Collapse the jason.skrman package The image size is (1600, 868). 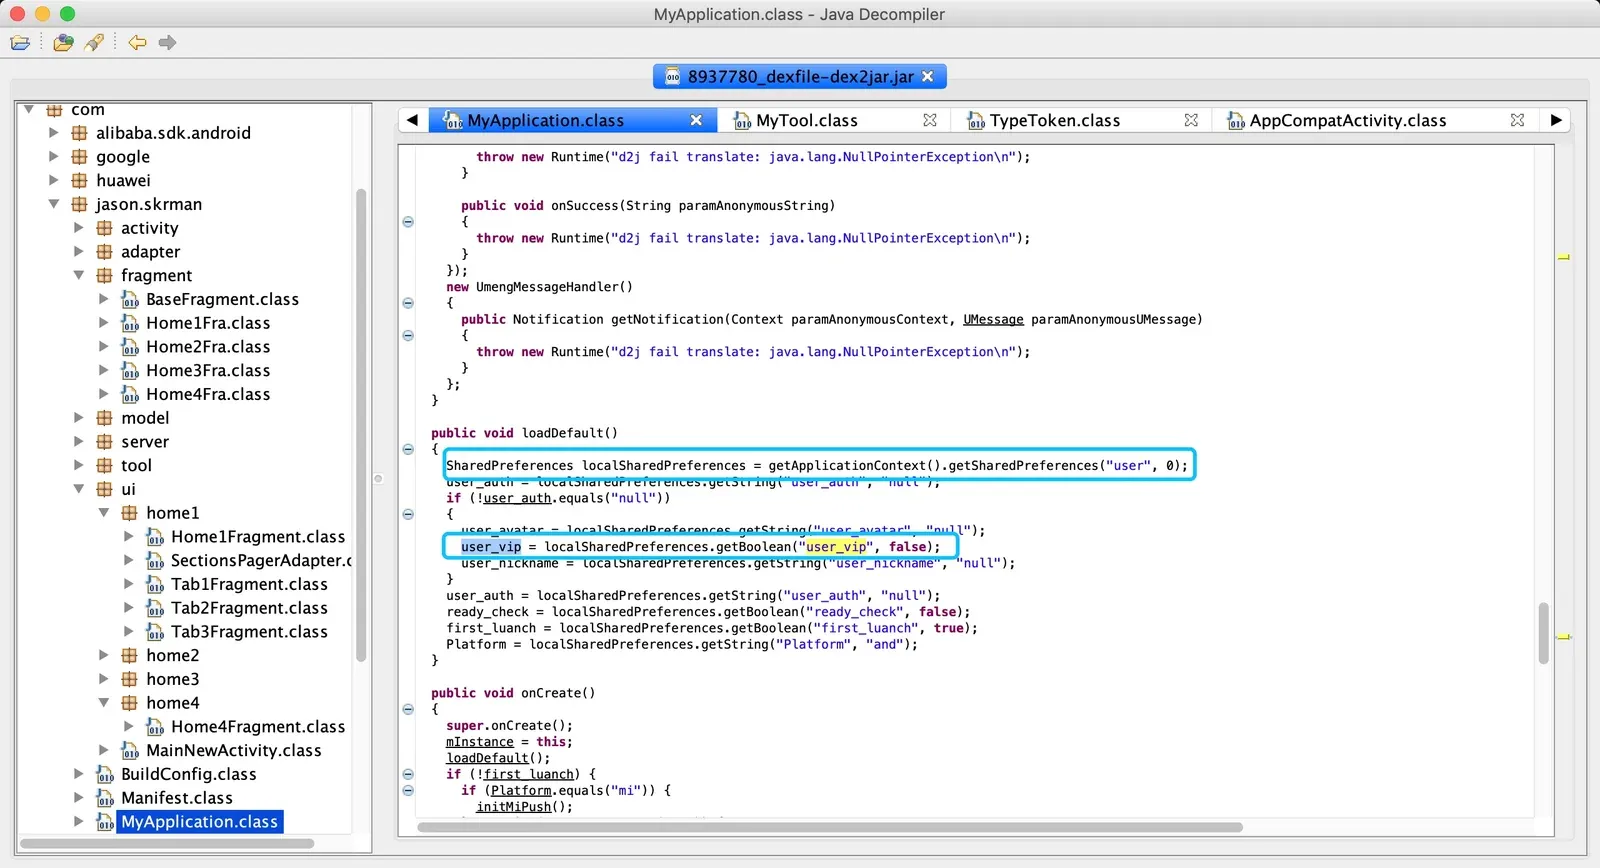[54, 204]
